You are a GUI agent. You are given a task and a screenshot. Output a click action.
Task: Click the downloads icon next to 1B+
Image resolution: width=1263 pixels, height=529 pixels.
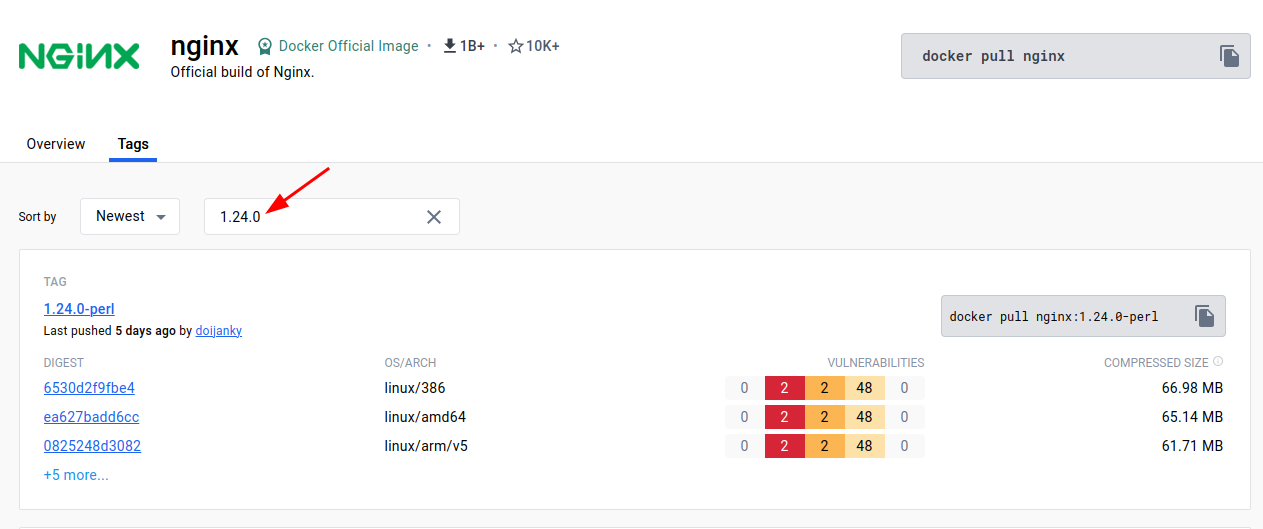click(450, 46)
